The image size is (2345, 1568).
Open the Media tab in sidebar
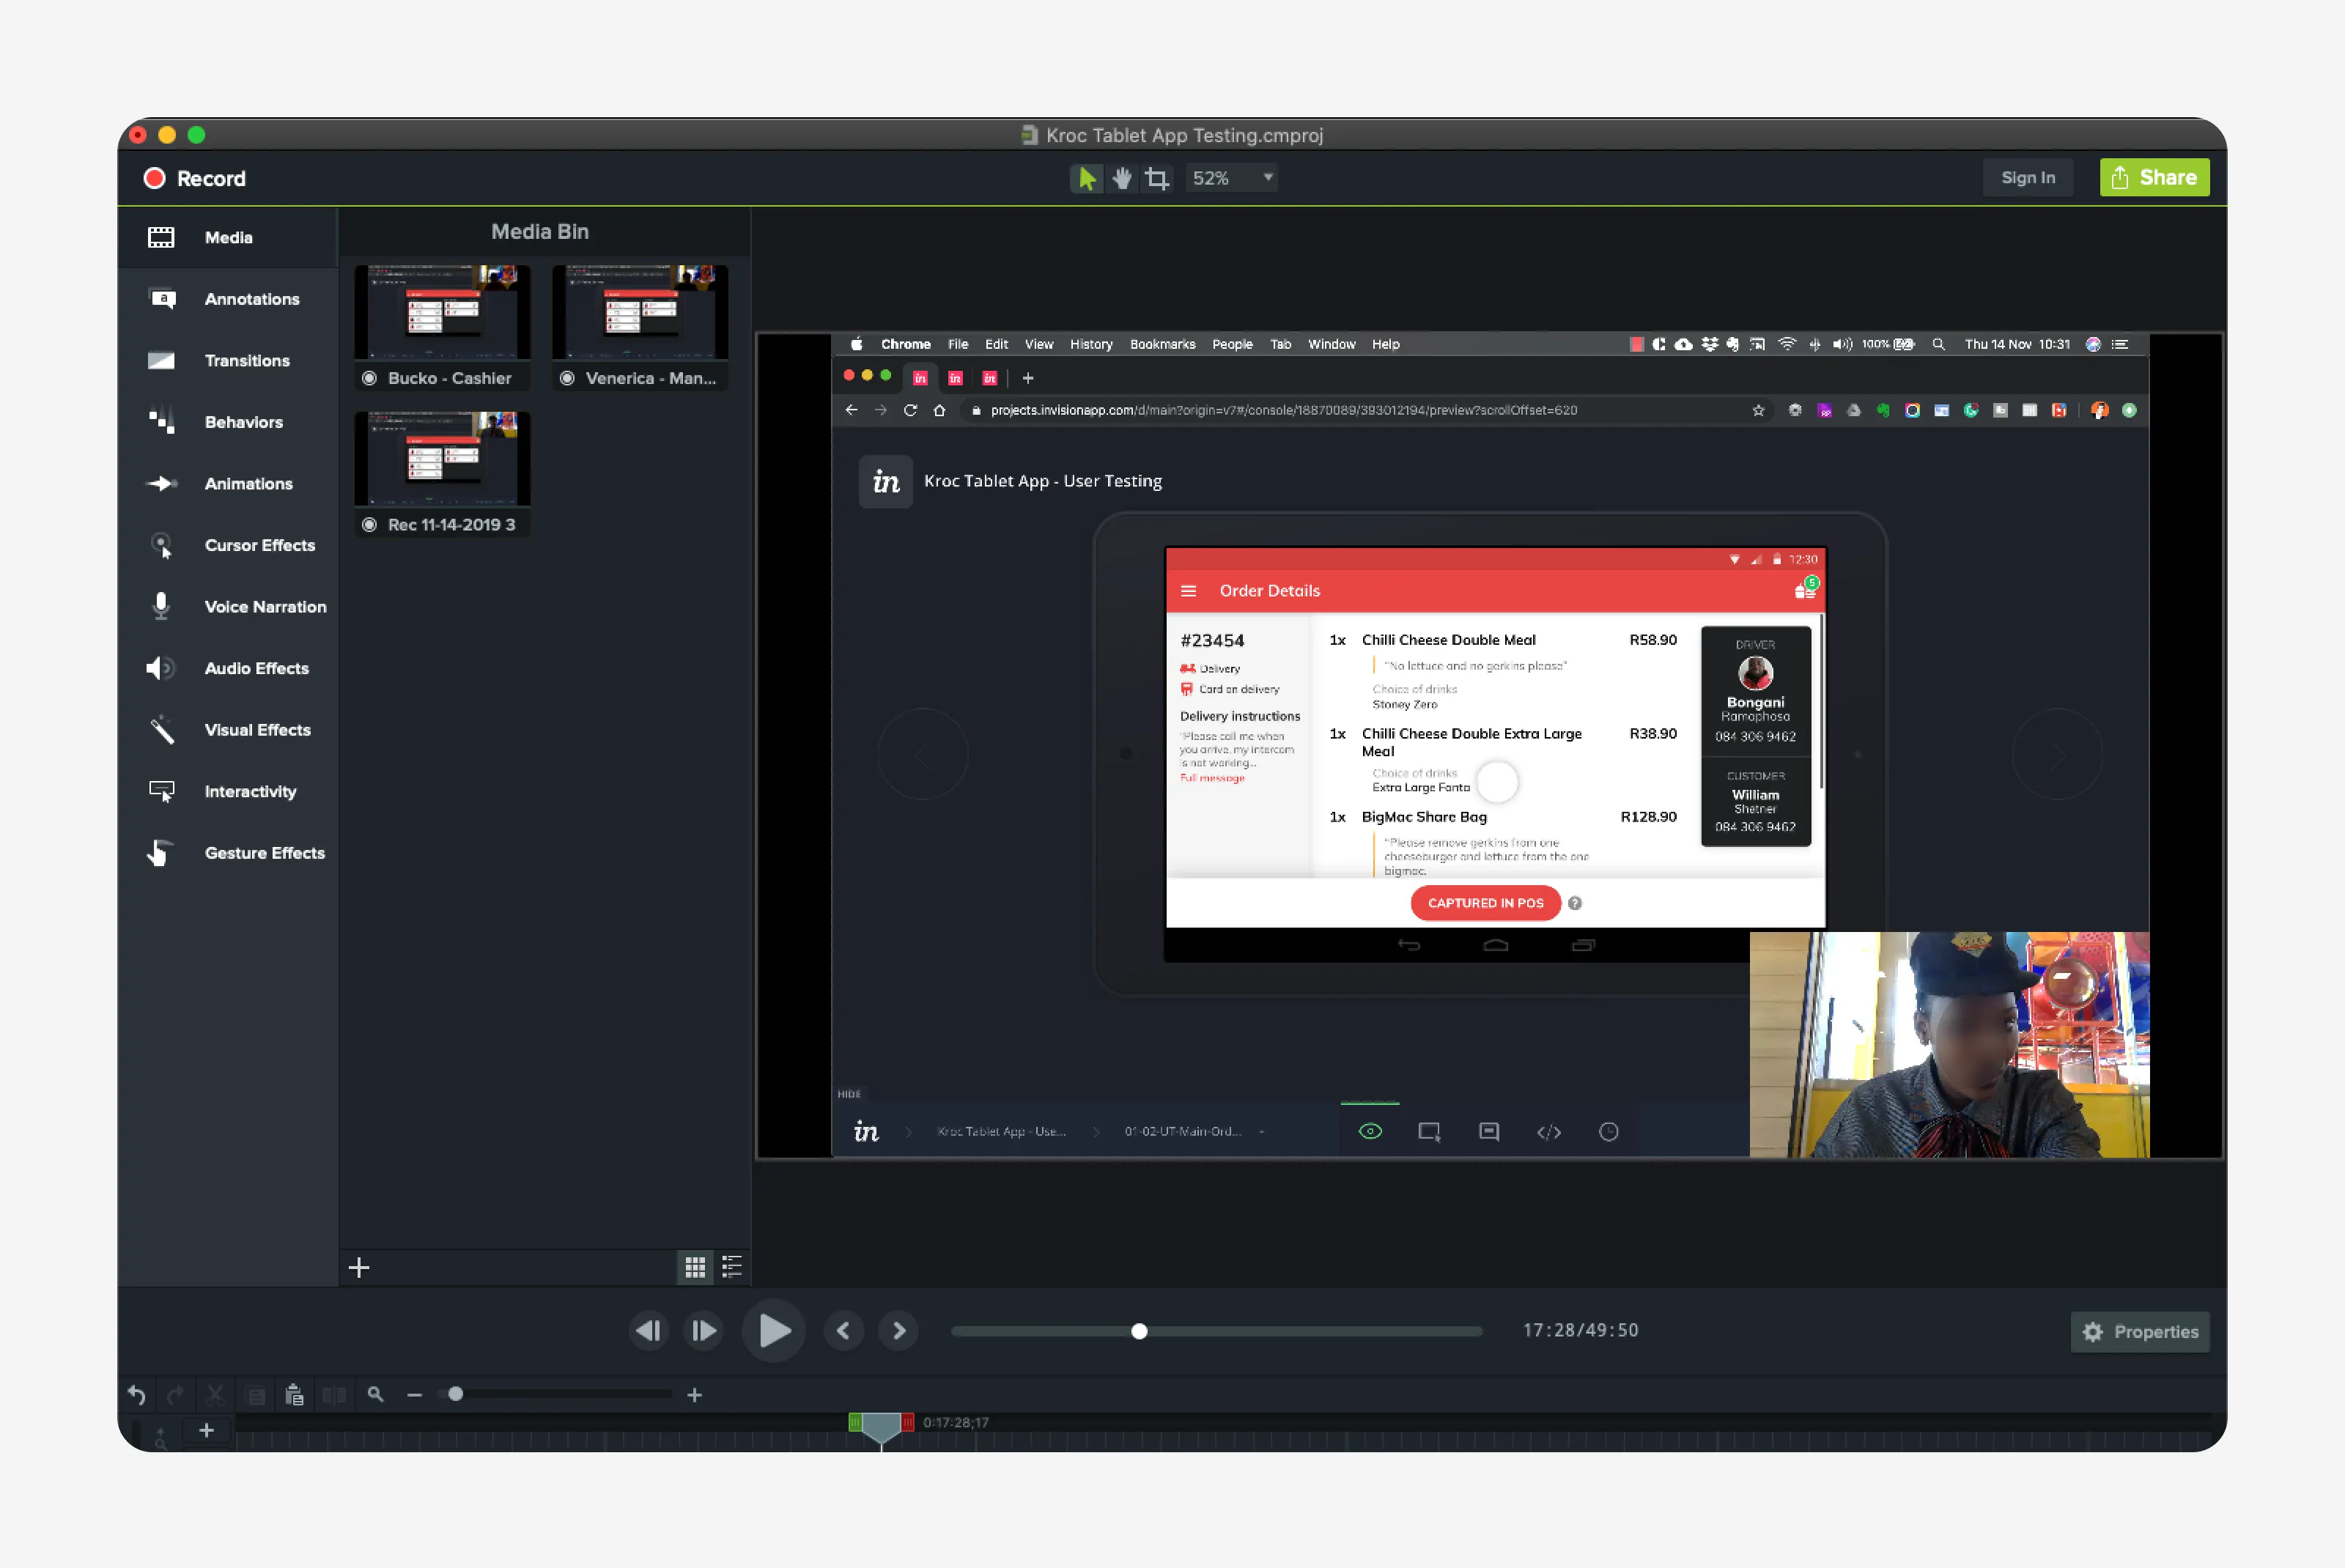(227, 238)
